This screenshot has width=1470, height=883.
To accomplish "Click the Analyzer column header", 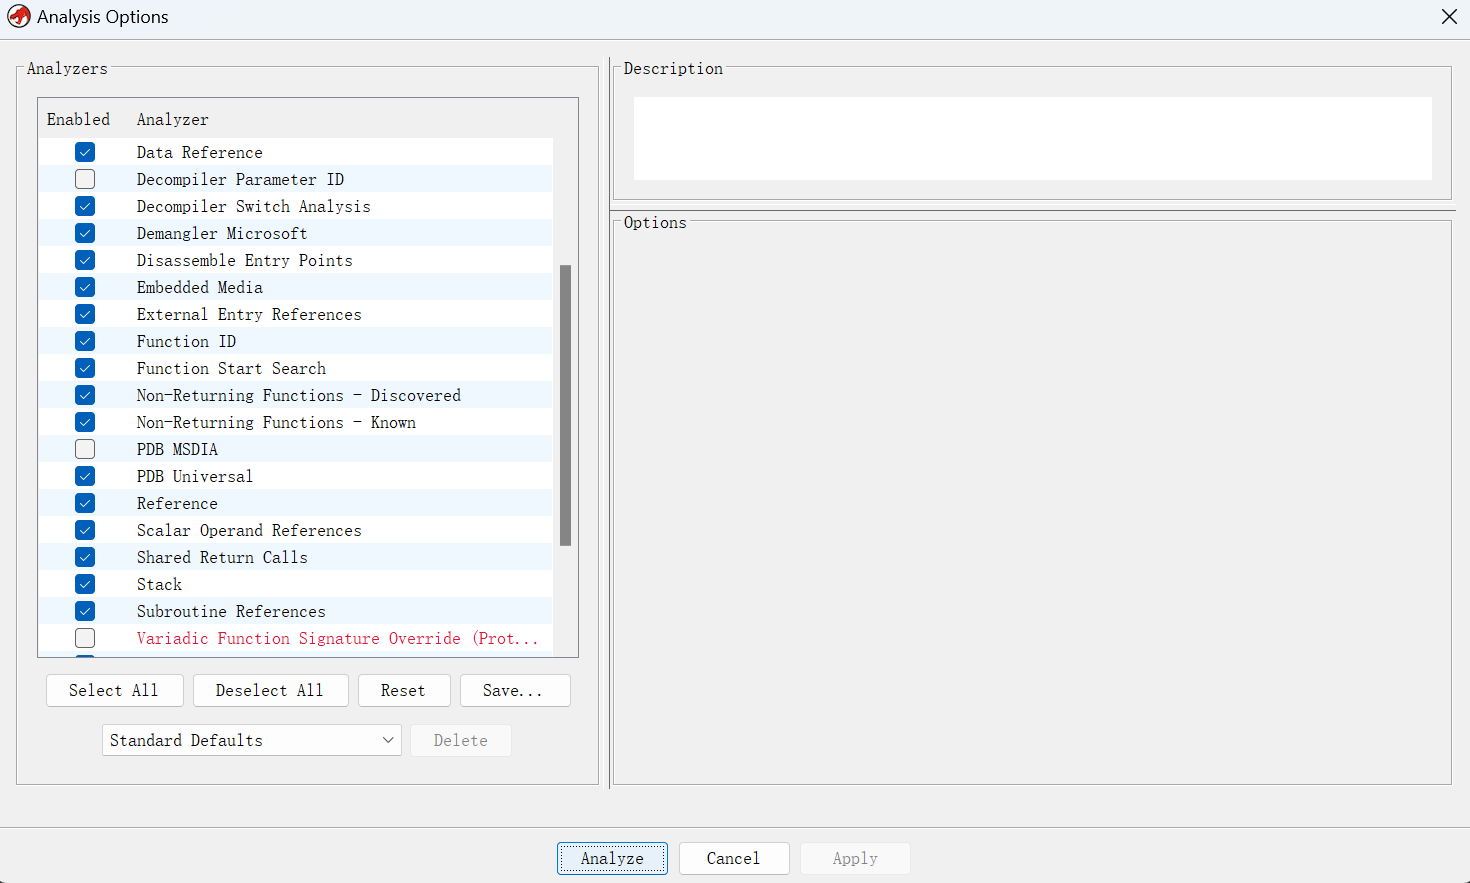I will click(173, 119).
